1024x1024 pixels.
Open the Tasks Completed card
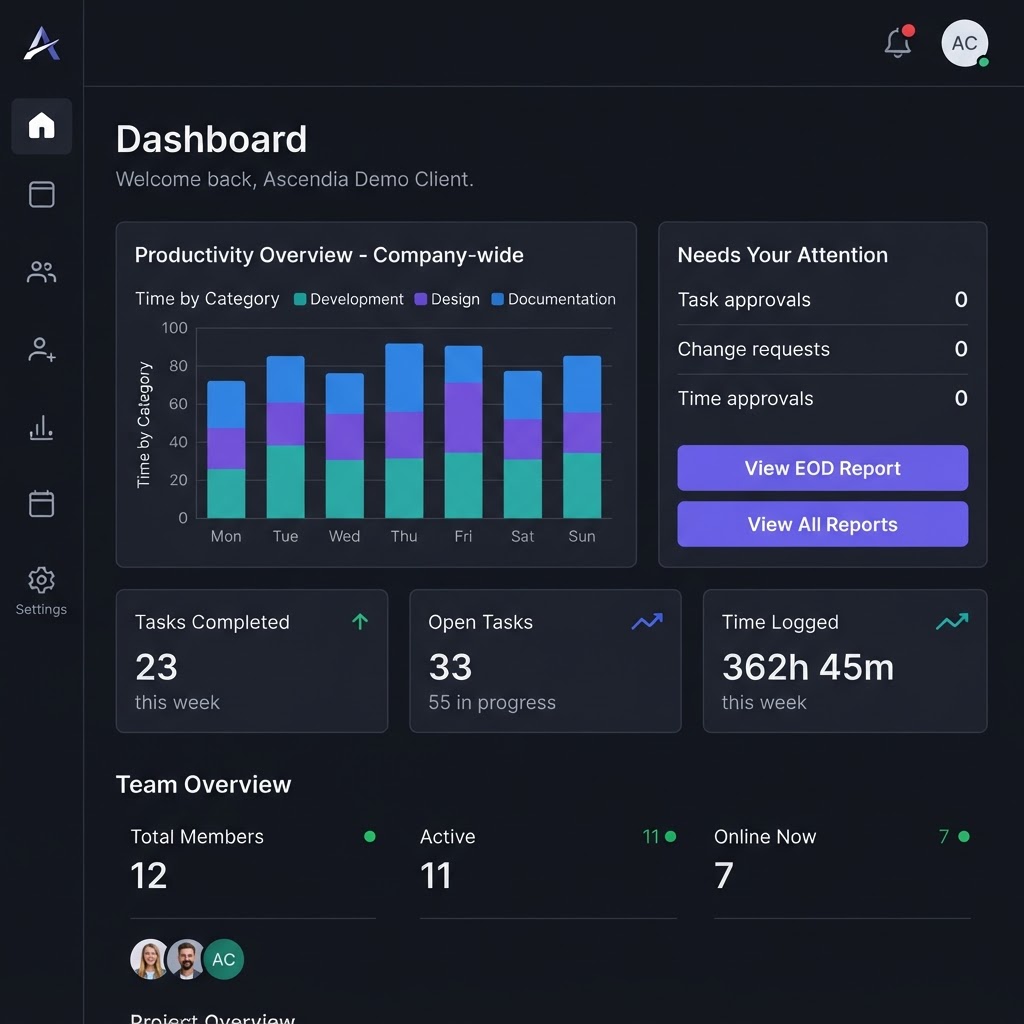point(252,661)
